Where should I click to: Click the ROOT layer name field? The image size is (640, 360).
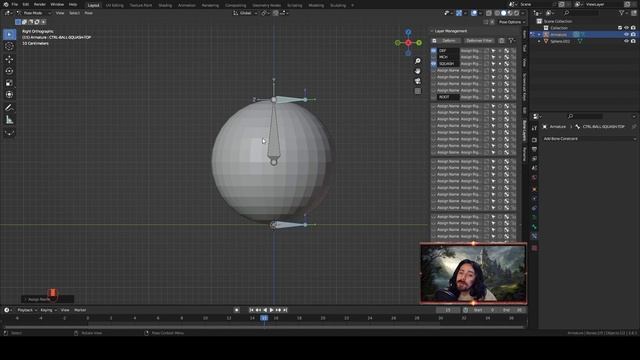(448, 97)
